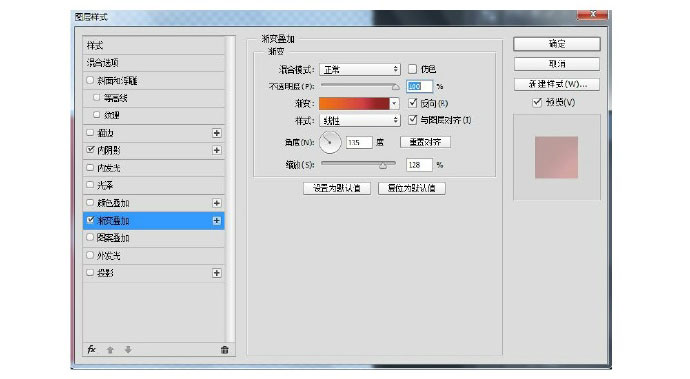690x379 pixels.
Task: Click the 不透明度 percentage input field
Action: [x=419, y=86]
